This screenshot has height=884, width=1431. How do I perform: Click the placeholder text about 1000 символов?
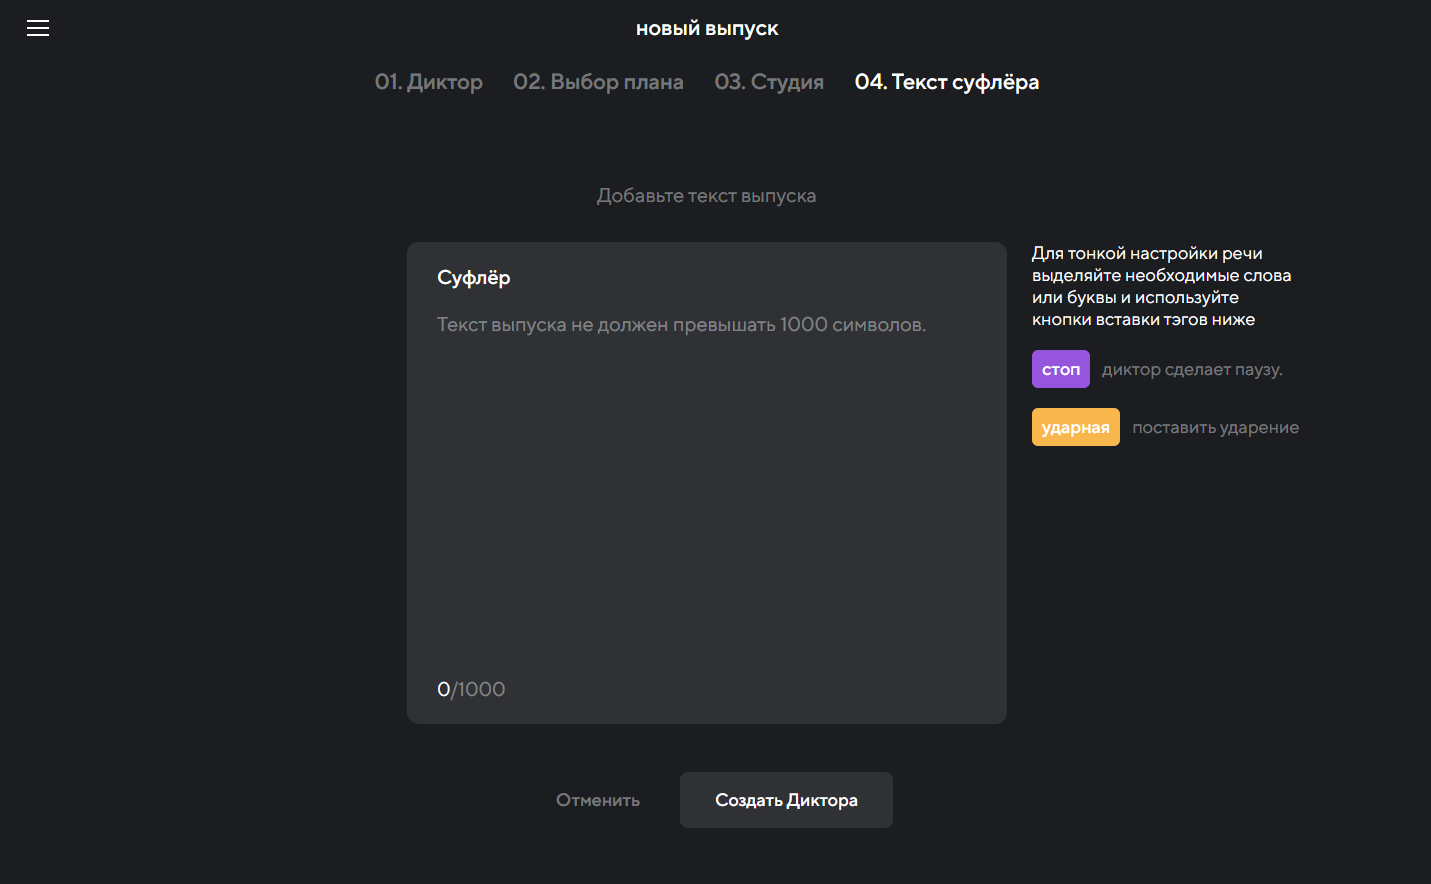681,325
